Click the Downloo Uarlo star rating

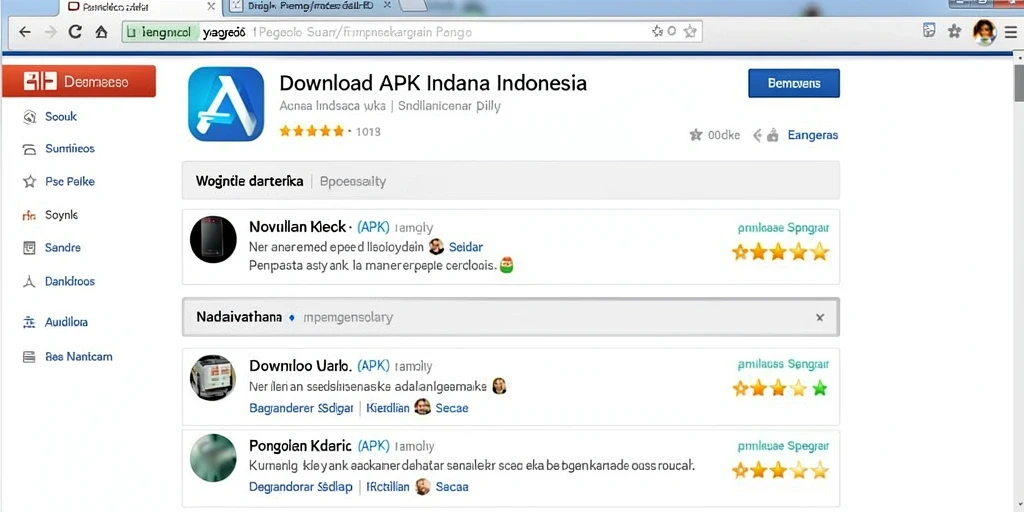click(x=780, y=389)
